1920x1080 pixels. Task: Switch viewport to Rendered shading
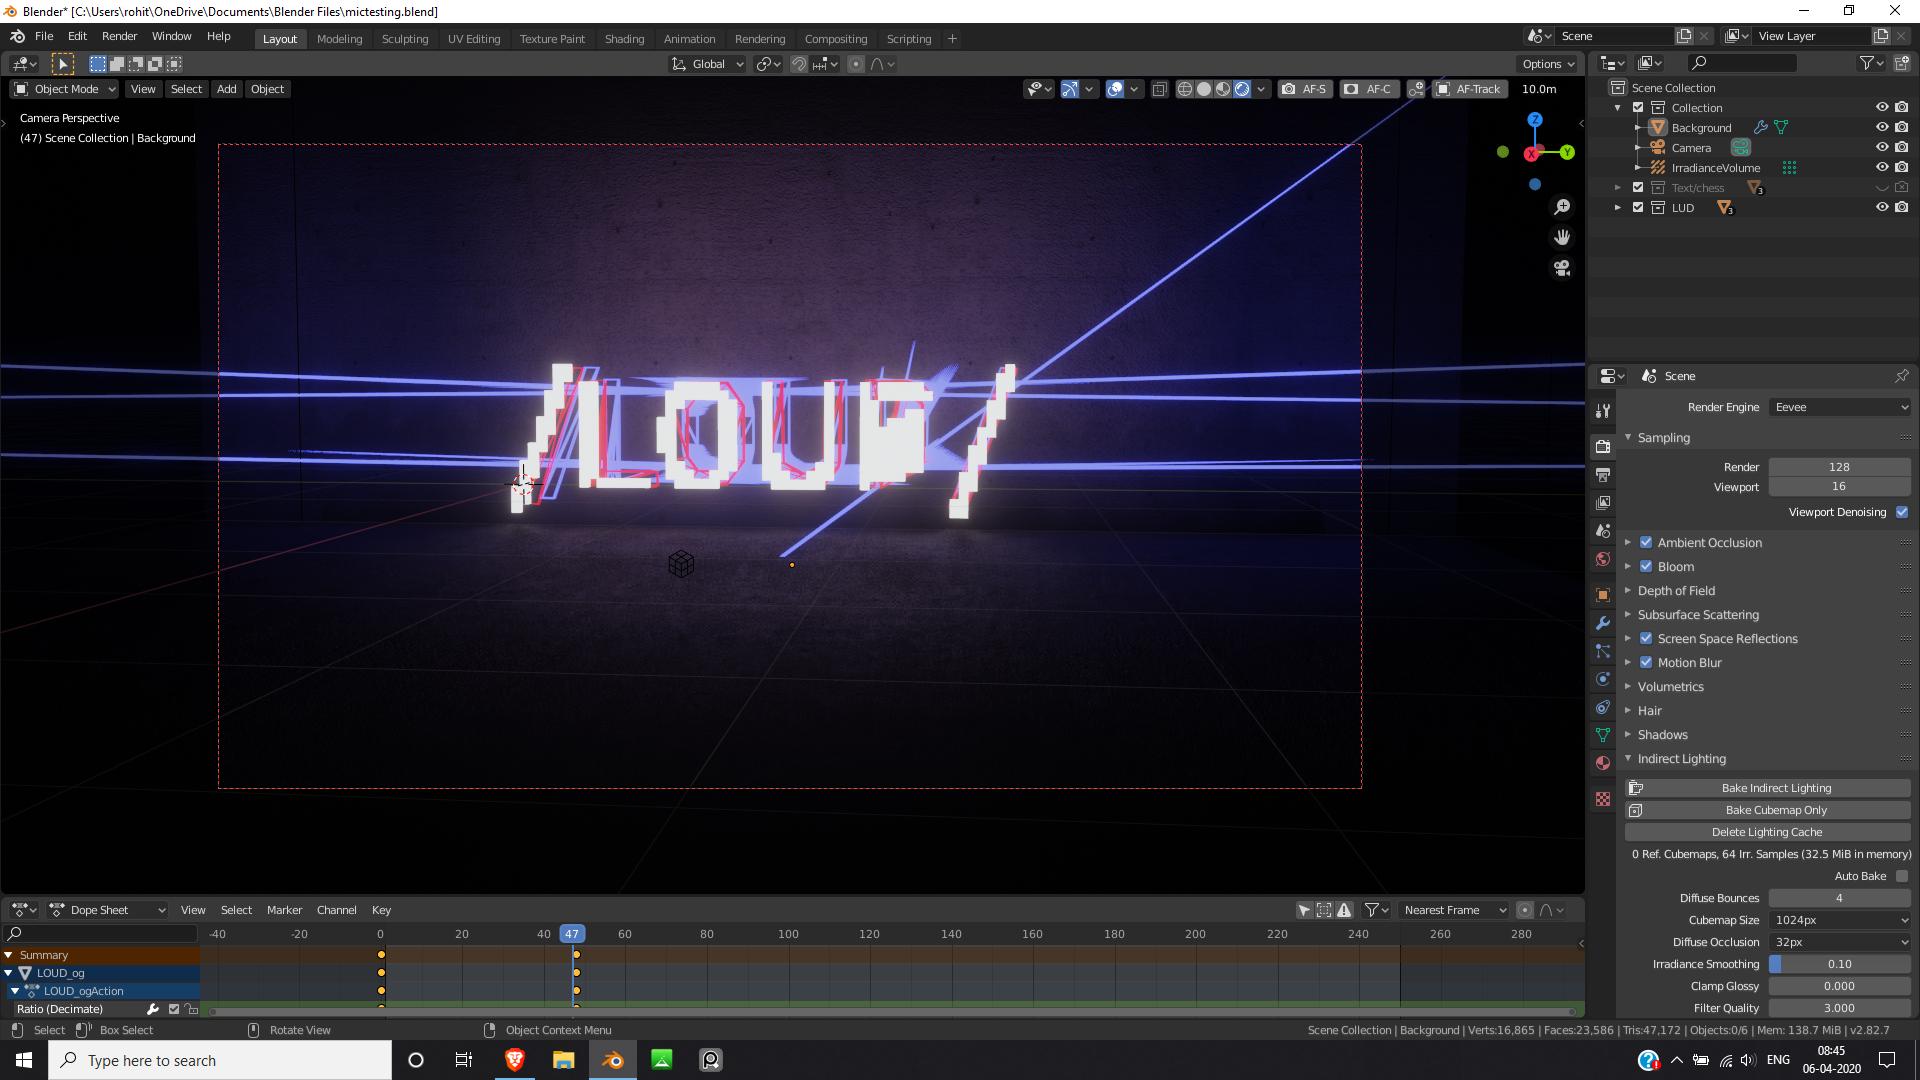pyautogui.click(x=1242, y=89)
